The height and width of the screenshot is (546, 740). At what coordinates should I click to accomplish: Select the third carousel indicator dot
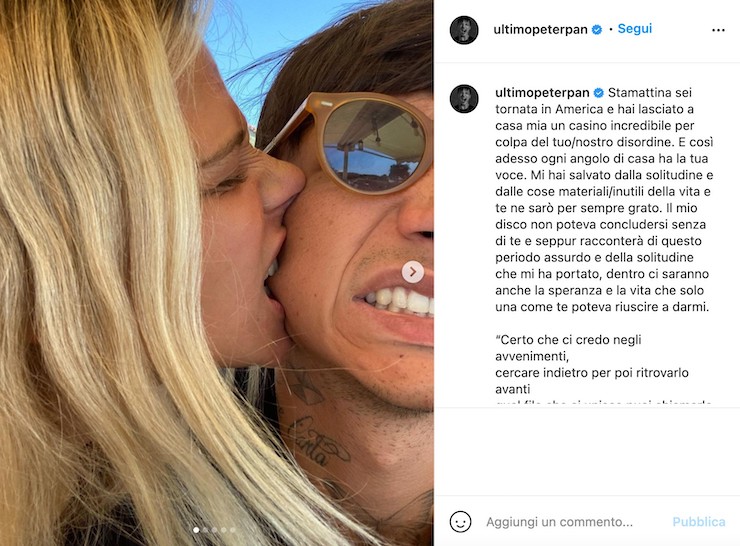[x=214, y=530]
